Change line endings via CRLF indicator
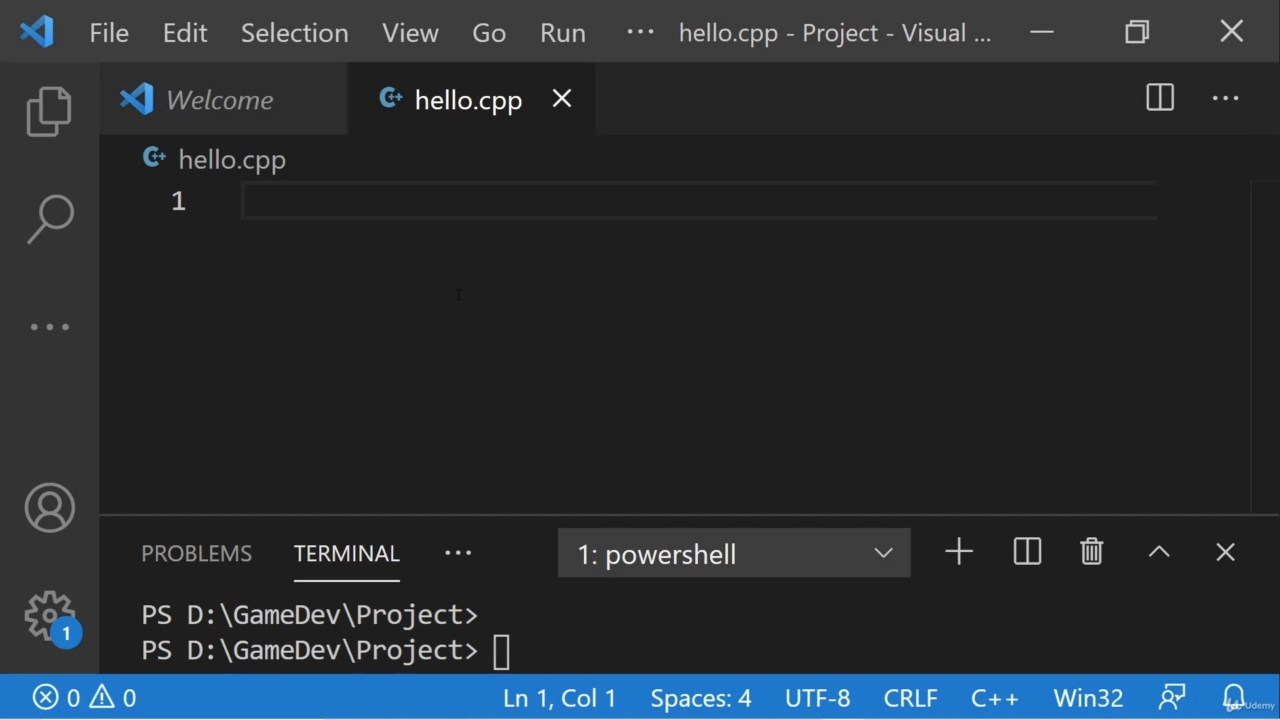The width and height of the screenshot is (1280, 720). pyautogui.click(x=910, y=698)
